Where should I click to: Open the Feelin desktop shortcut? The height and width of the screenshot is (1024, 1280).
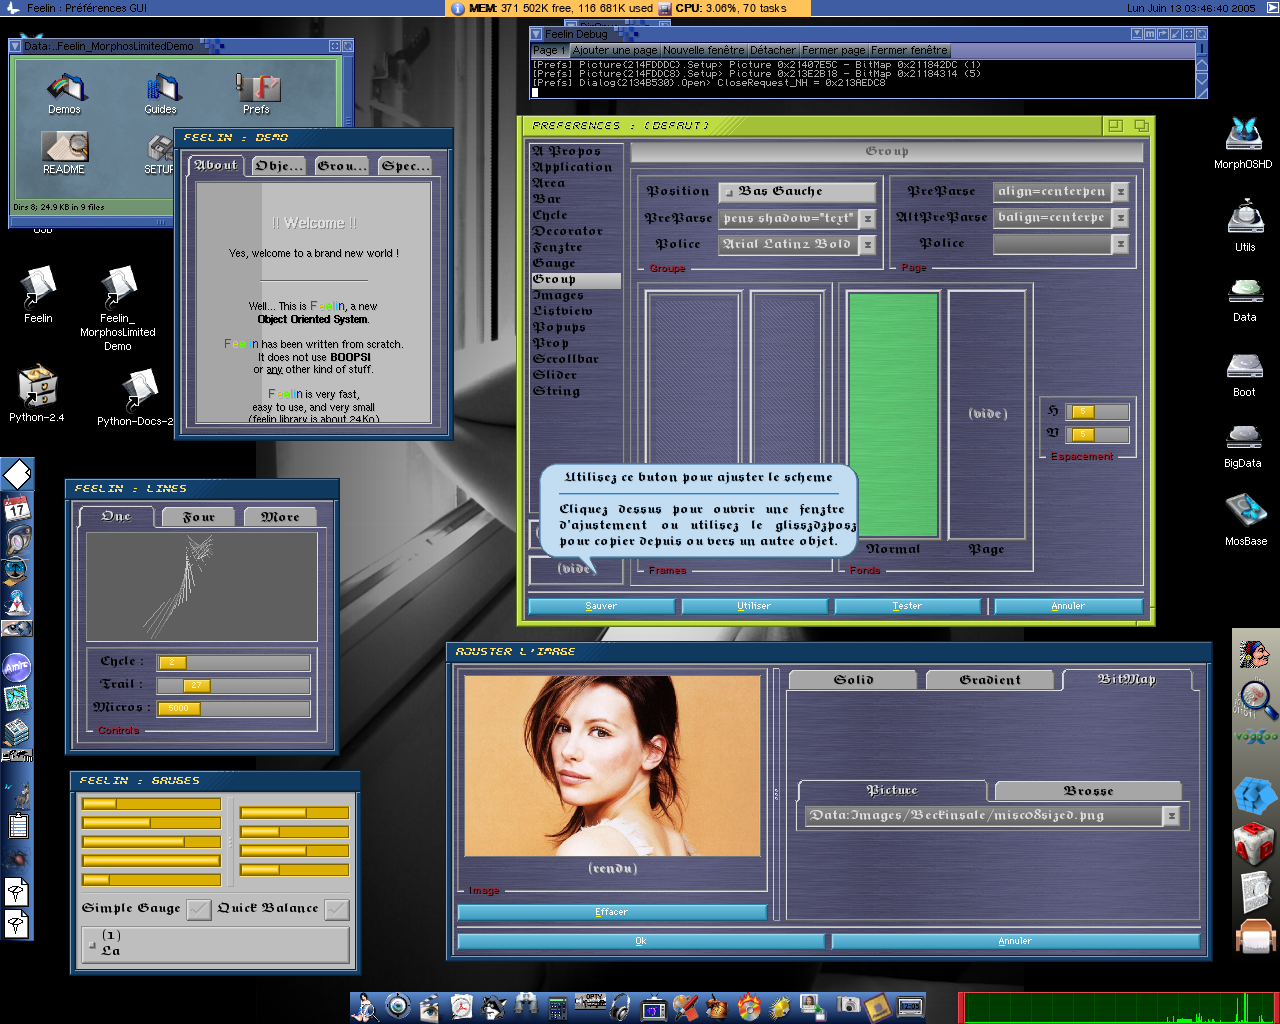coord(38,288)
